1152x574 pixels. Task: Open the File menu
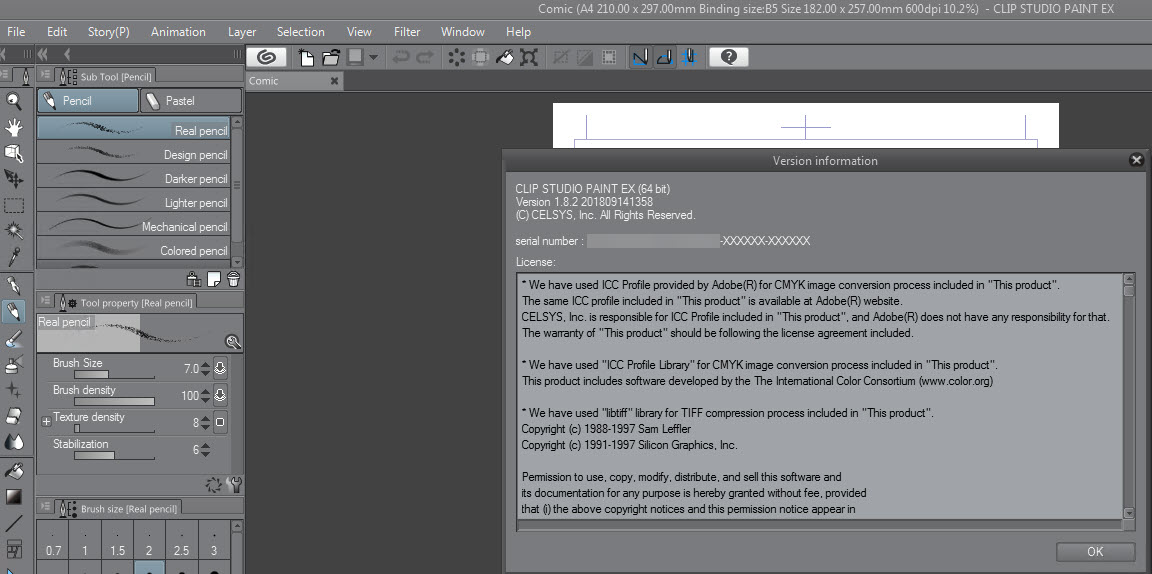point(15,32)
